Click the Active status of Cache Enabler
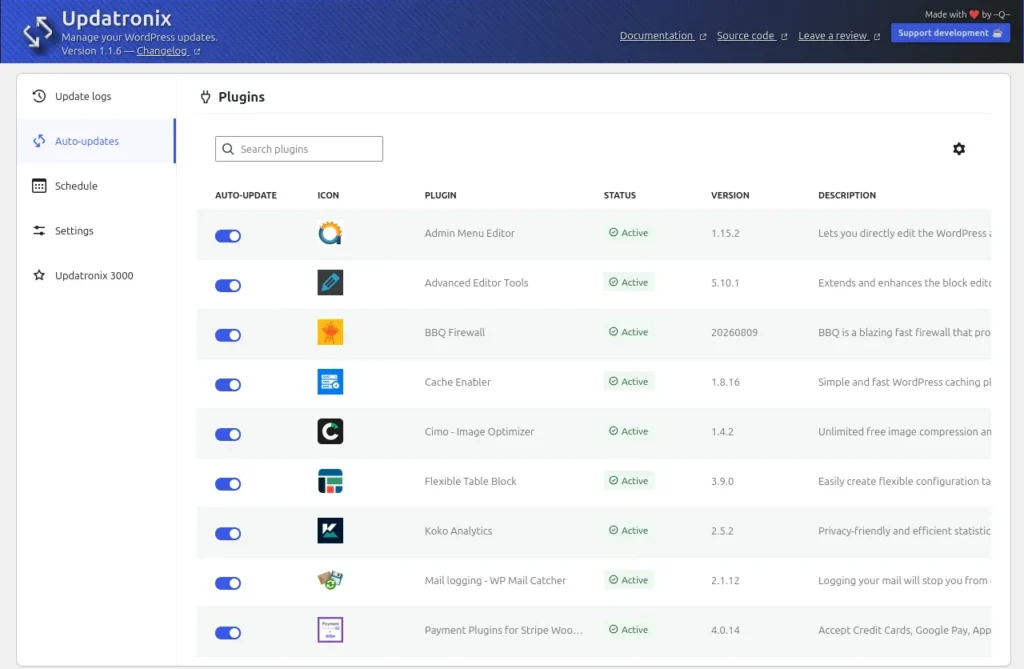Image resolution: width=1024 pixels, height=669 pixels. click(x=628, y=382)
